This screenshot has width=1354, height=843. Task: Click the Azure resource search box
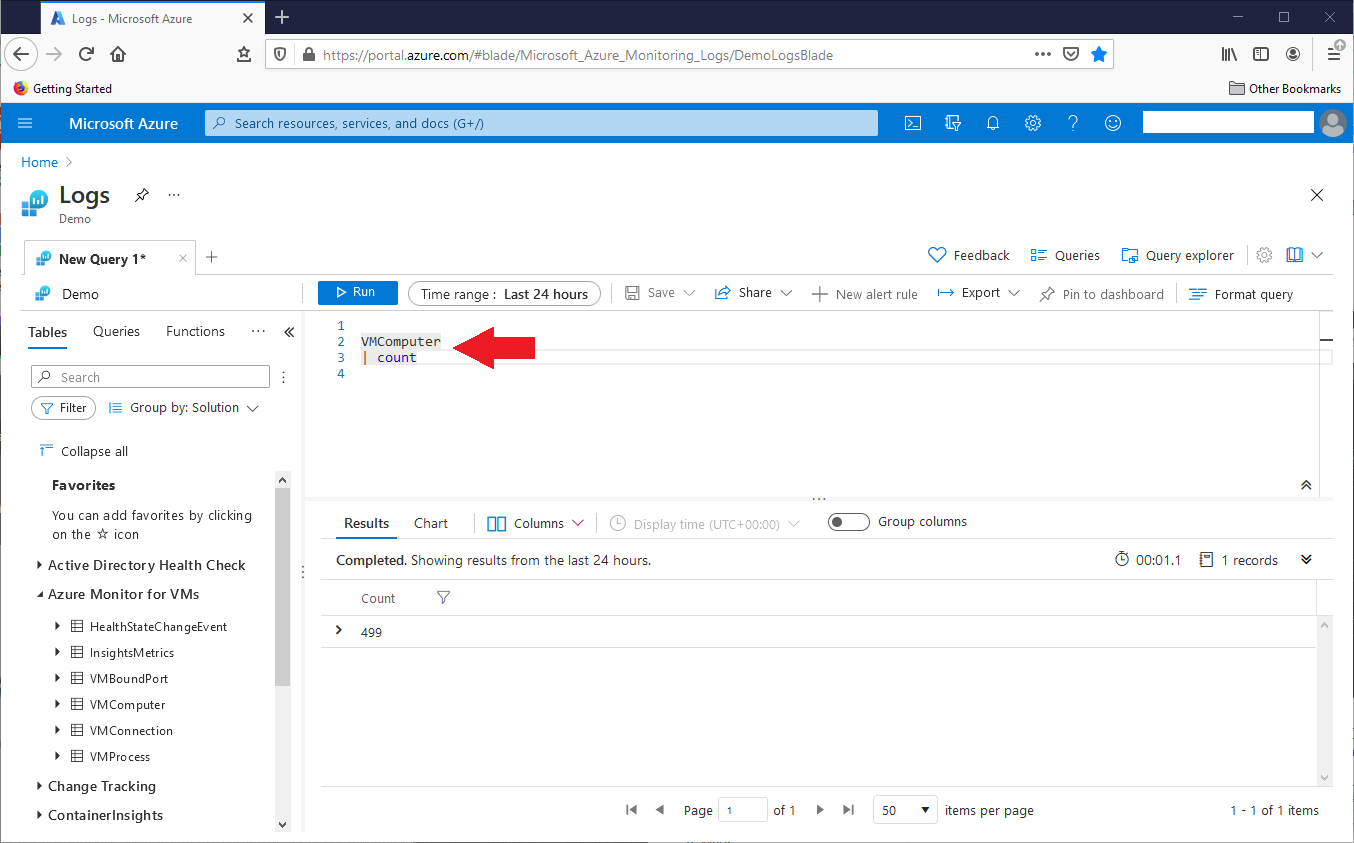click(x=541, y=123)
